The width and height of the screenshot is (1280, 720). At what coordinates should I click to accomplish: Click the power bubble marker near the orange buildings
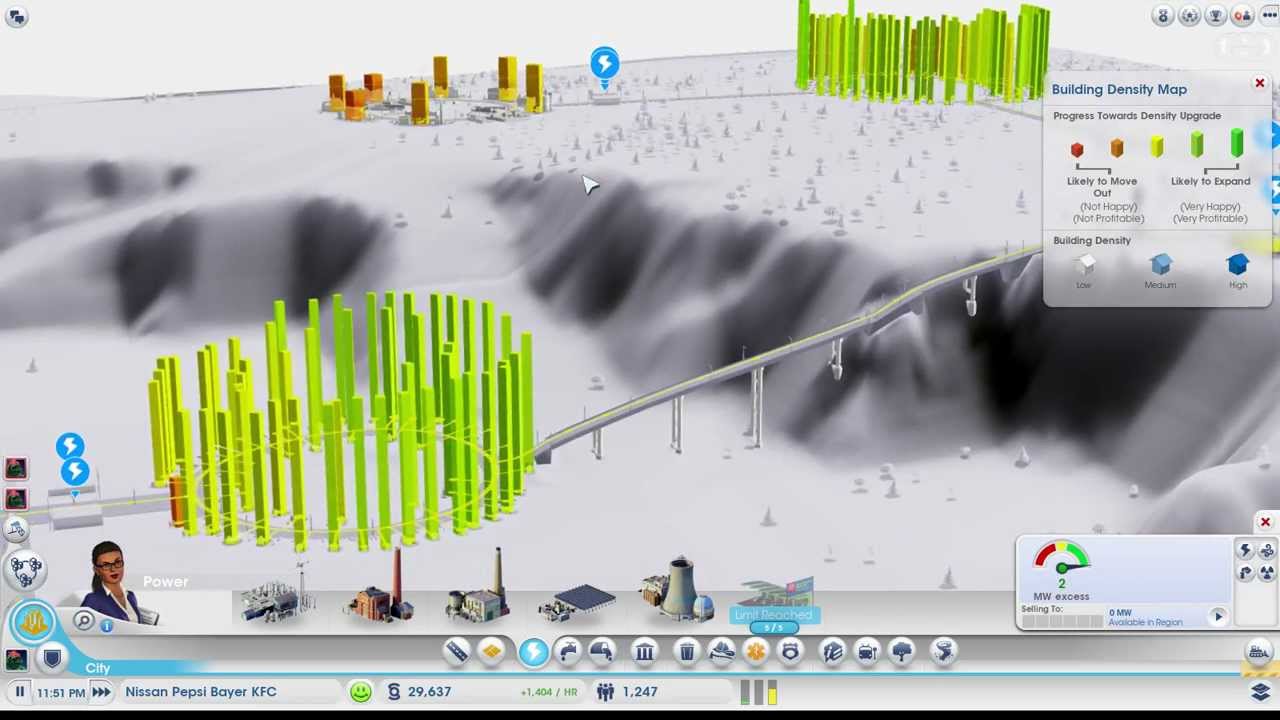coord(604,66)
